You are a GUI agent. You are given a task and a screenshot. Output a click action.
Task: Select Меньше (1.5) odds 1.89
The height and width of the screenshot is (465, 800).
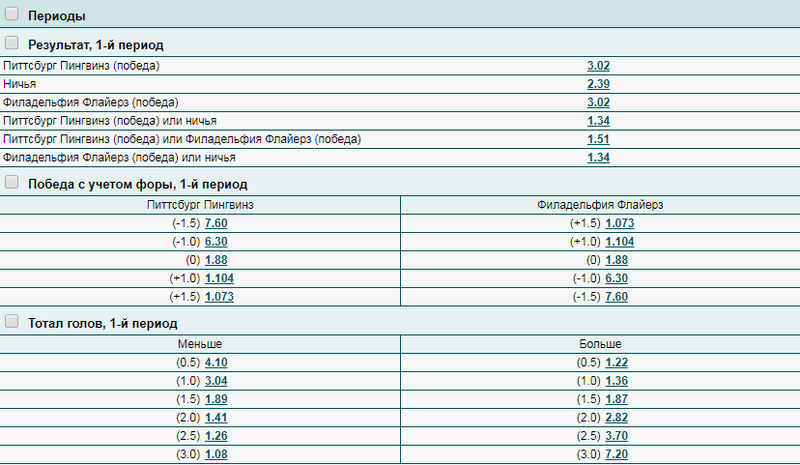click(216, 400)
